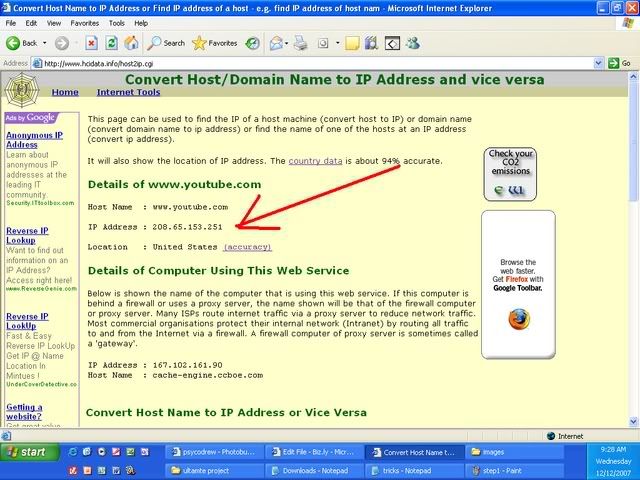This screenshot has height=480, width=640.
Task: Select the IP address 208.65.153.251 text
Action: point(187,227)
